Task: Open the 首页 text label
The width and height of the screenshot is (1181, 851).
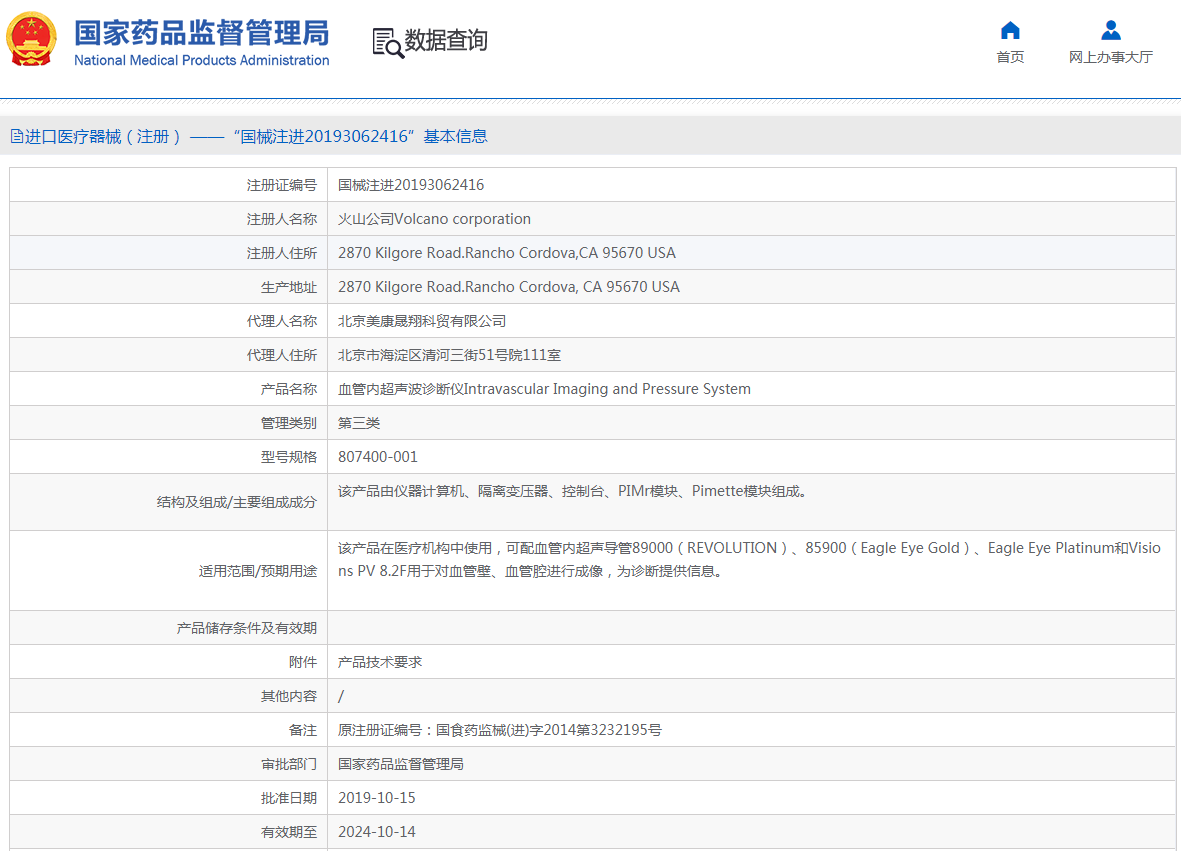Action: (x=1010, y=57)
